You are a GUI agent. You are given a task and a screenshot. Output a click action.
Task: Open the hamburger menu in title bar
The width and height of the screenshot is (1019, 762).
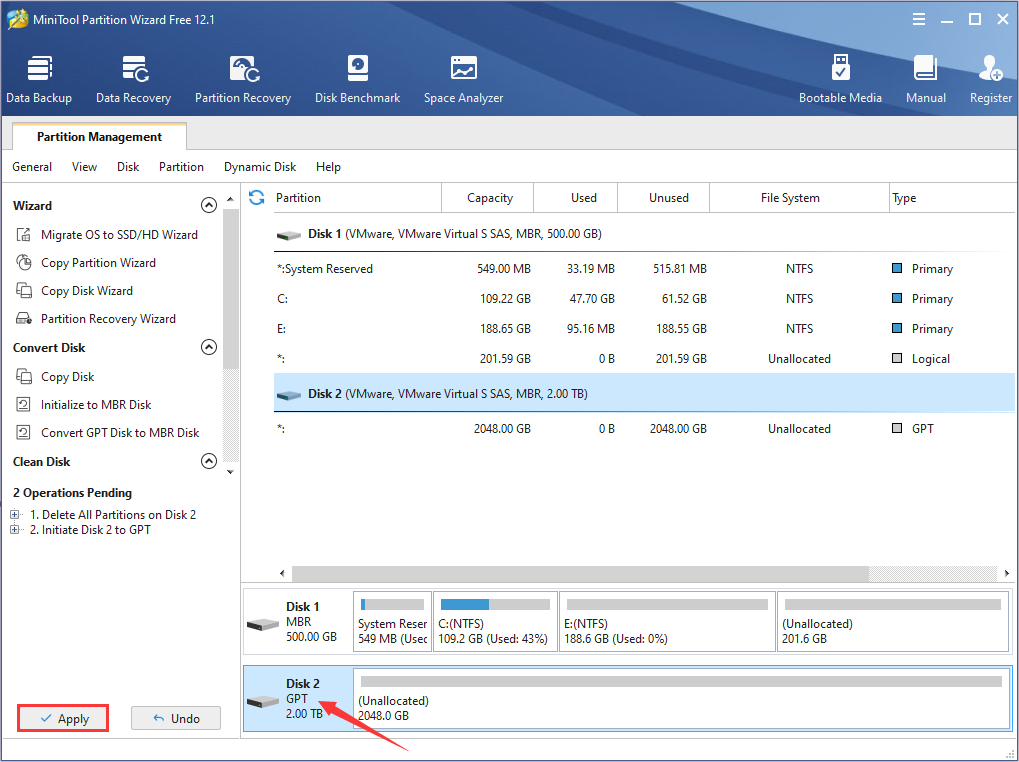pos(919,19)
